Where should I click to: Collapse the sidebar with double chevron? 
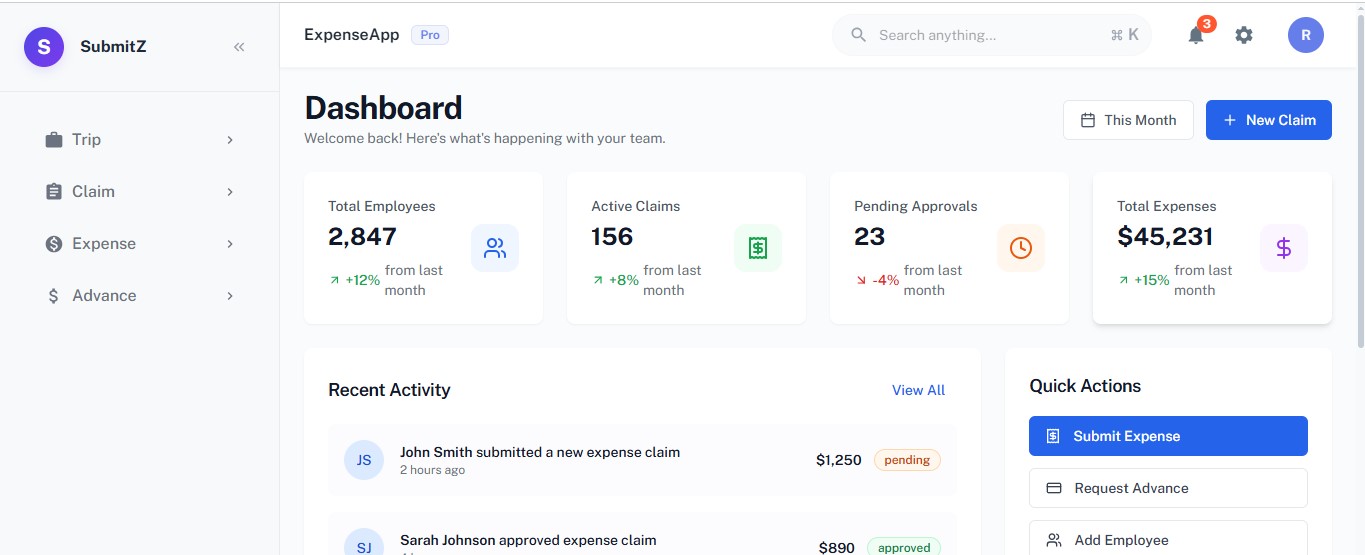click(239, 46)
